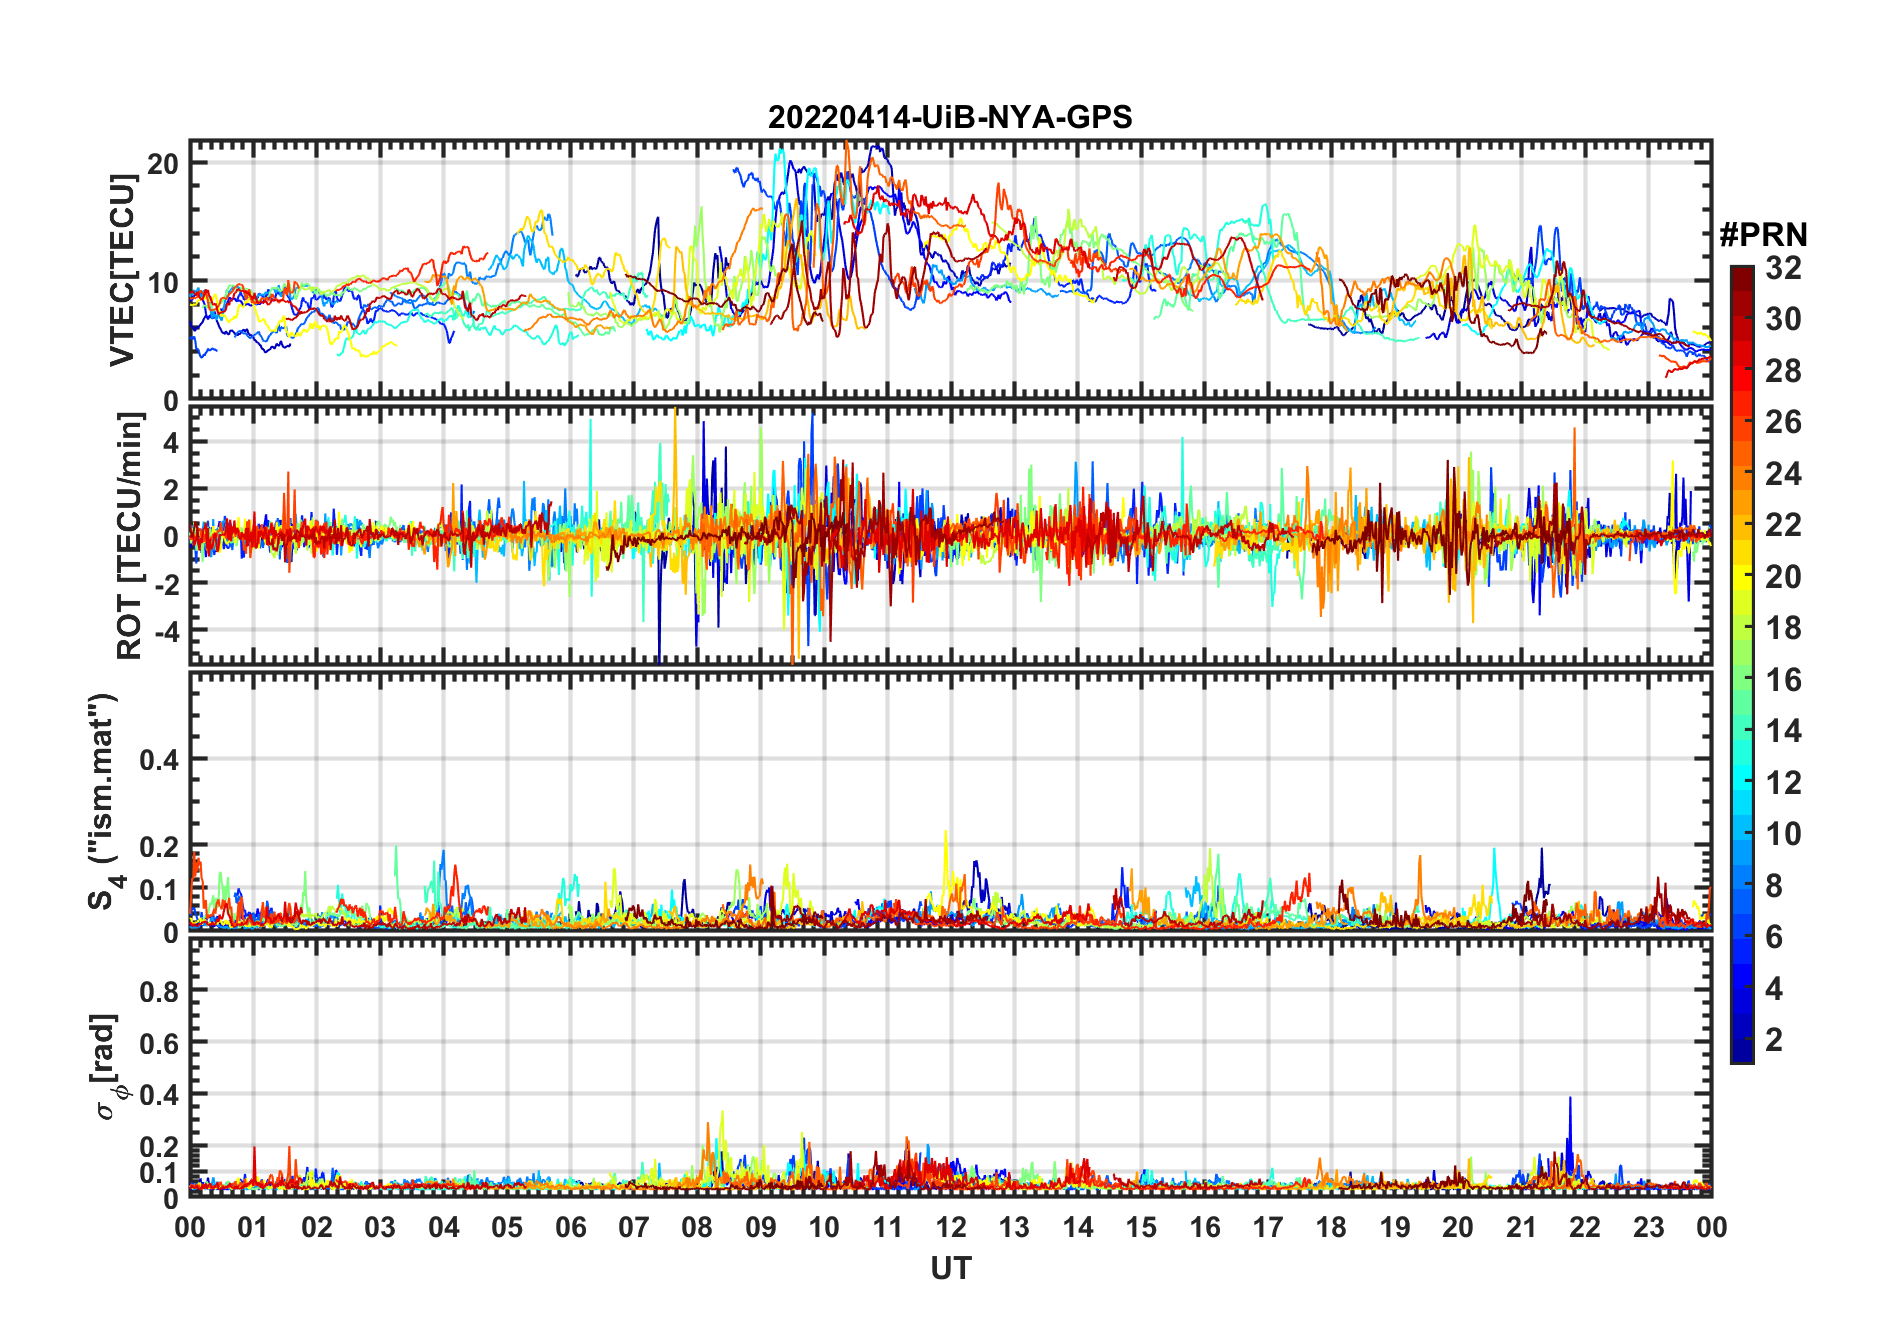
Task: Click x-axis hour label "09"
Action: click(761, 1227)
